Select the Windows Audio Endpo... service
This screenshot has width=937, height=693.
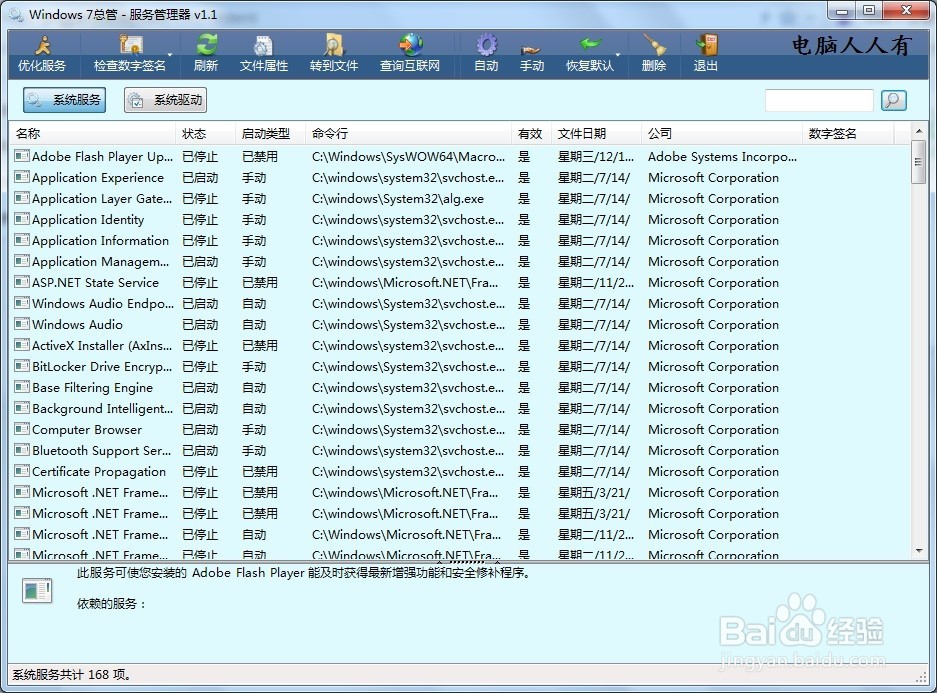(460, 303)
